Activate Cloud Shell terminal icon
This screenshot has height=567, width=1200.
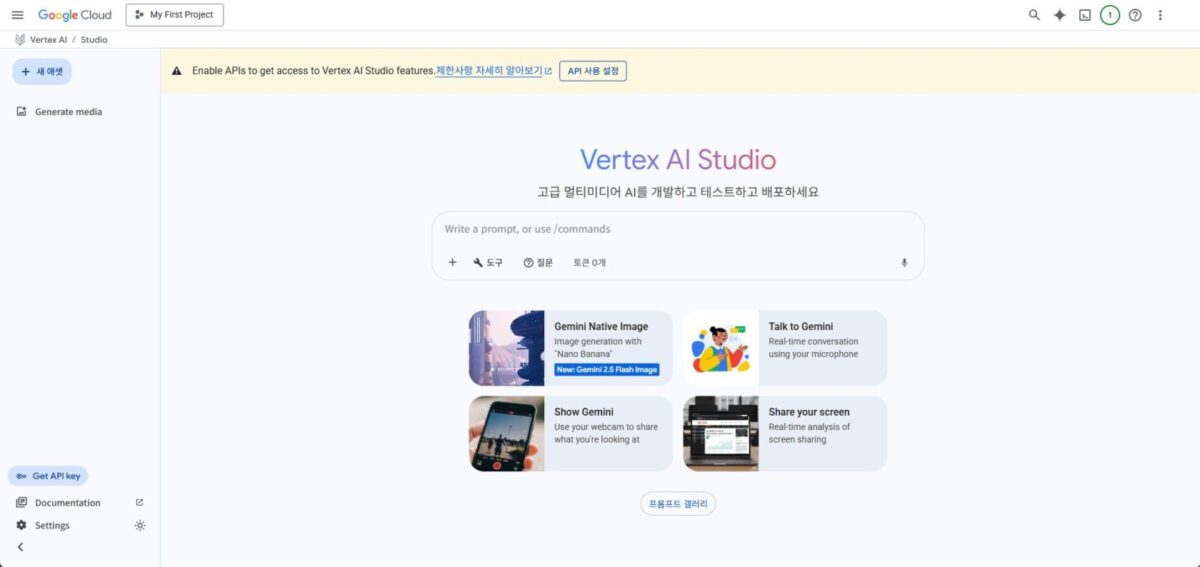pyautogui.click(x=1085, y=15)
